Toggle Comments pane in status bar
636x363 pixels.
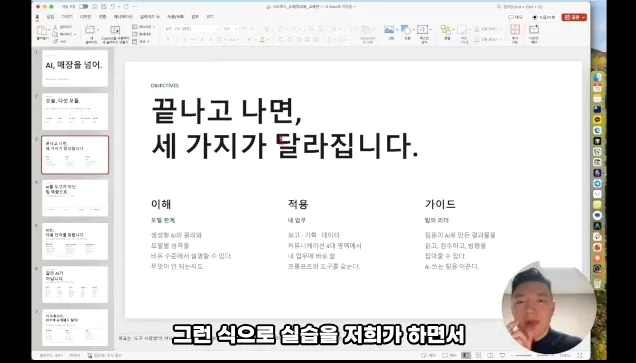(x=449, y=355)
